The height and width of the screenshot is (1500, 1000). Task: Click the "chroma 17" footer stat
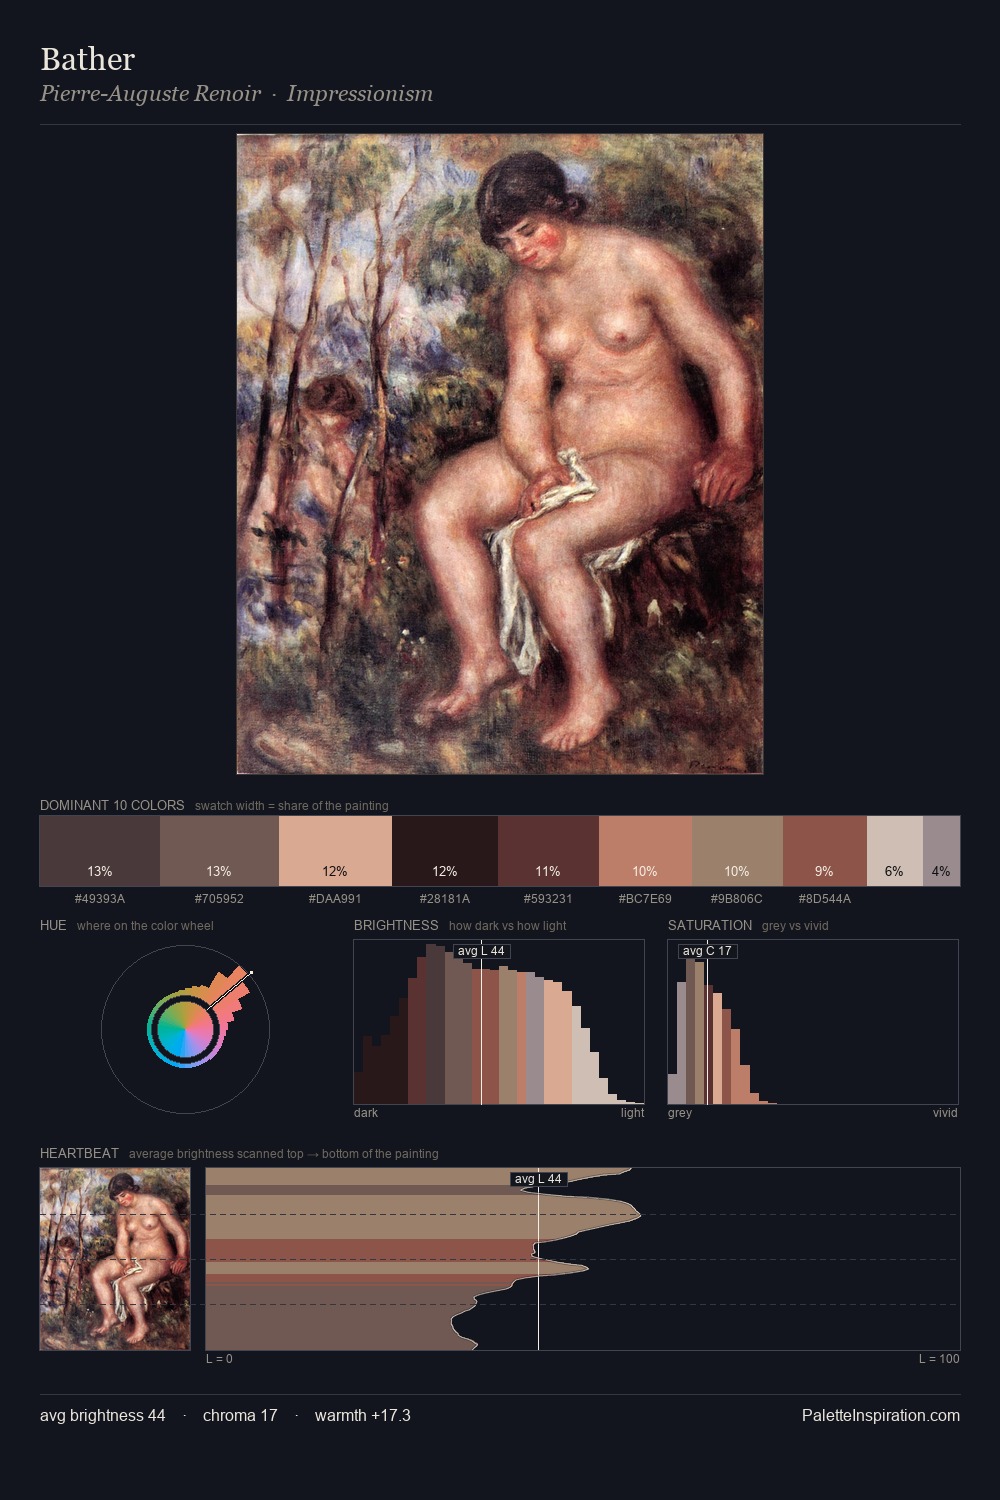[x=240, y=1415]
